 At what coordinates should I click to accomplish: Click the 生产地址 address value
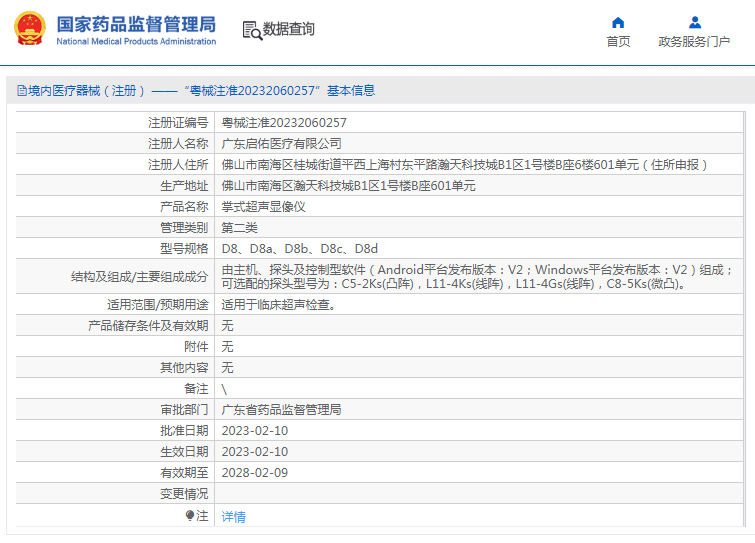[349, 186]
